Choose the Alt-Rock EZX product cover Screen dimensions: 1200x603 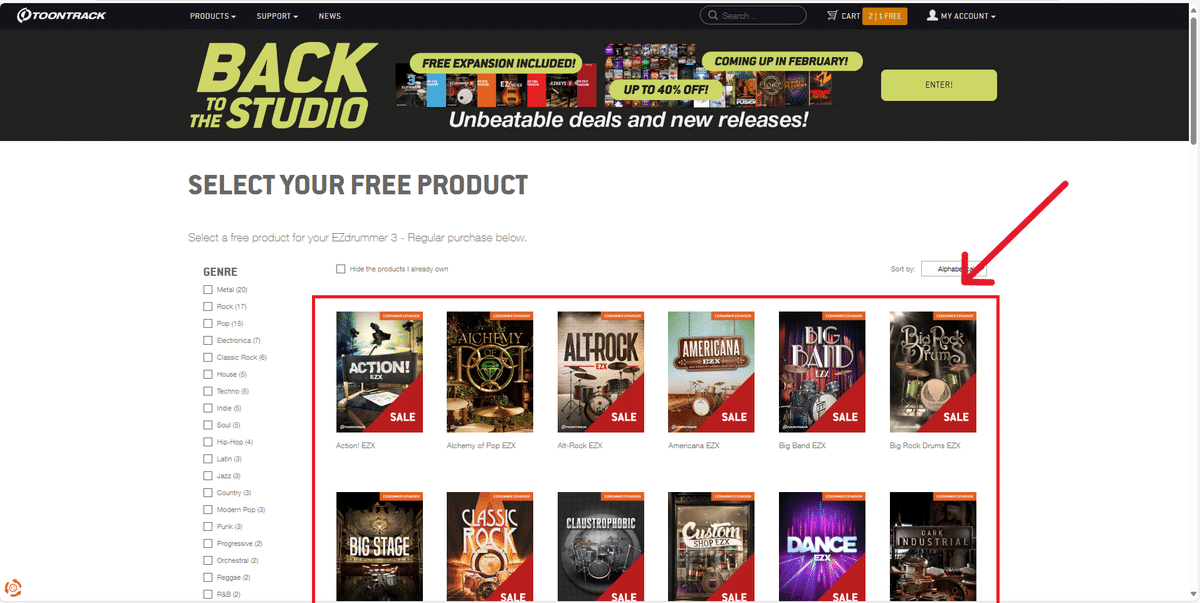coord(600,372)
